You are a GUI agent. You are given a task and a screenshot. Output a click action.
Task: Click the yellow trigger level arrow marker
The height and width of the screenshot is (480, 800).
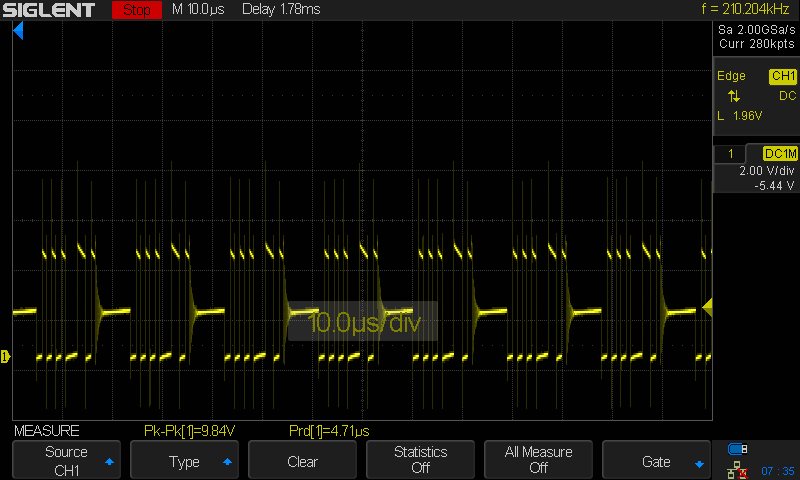coord(707,308)
